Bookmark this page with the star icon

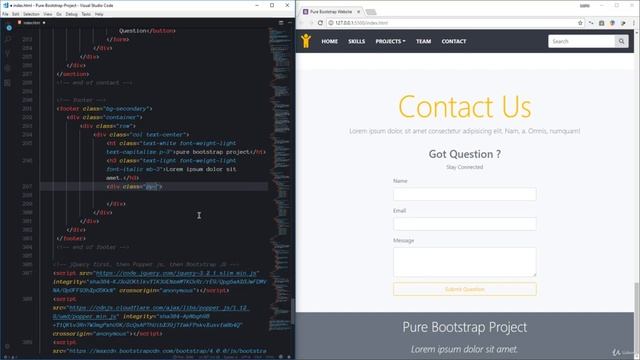pos(580,23)
